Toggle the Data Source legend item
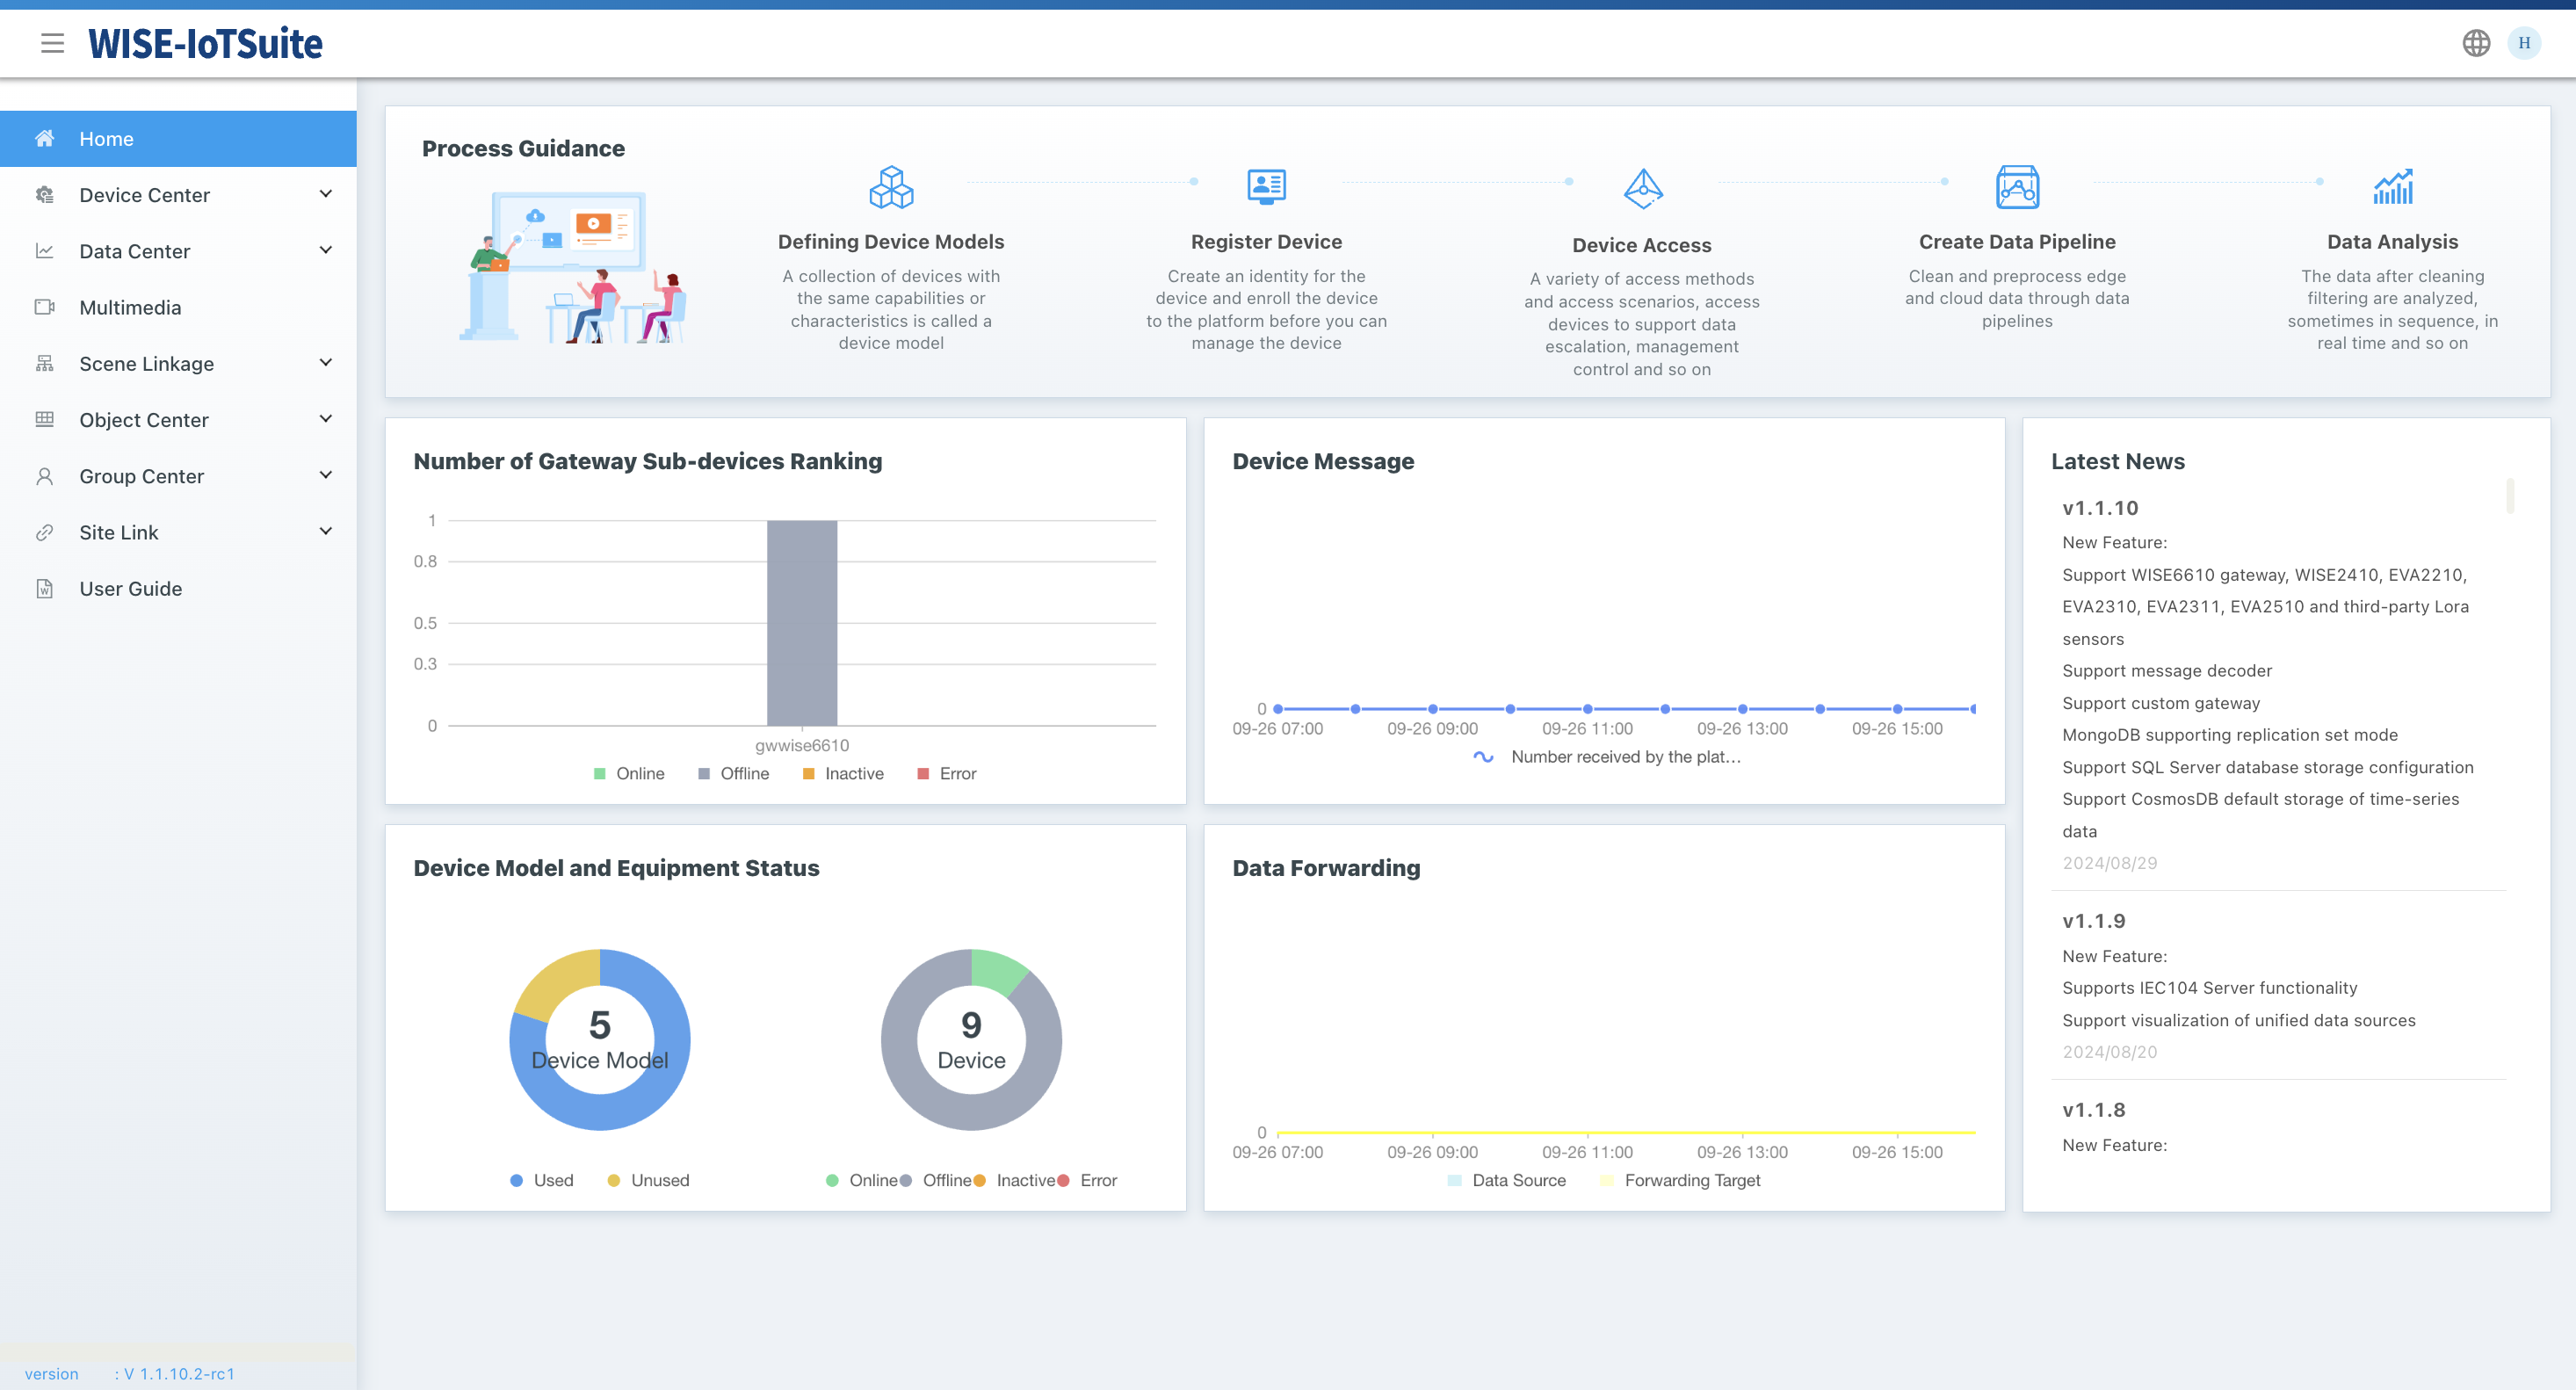This screenshot has width=2576, height=1390. click(1507, 1180)
